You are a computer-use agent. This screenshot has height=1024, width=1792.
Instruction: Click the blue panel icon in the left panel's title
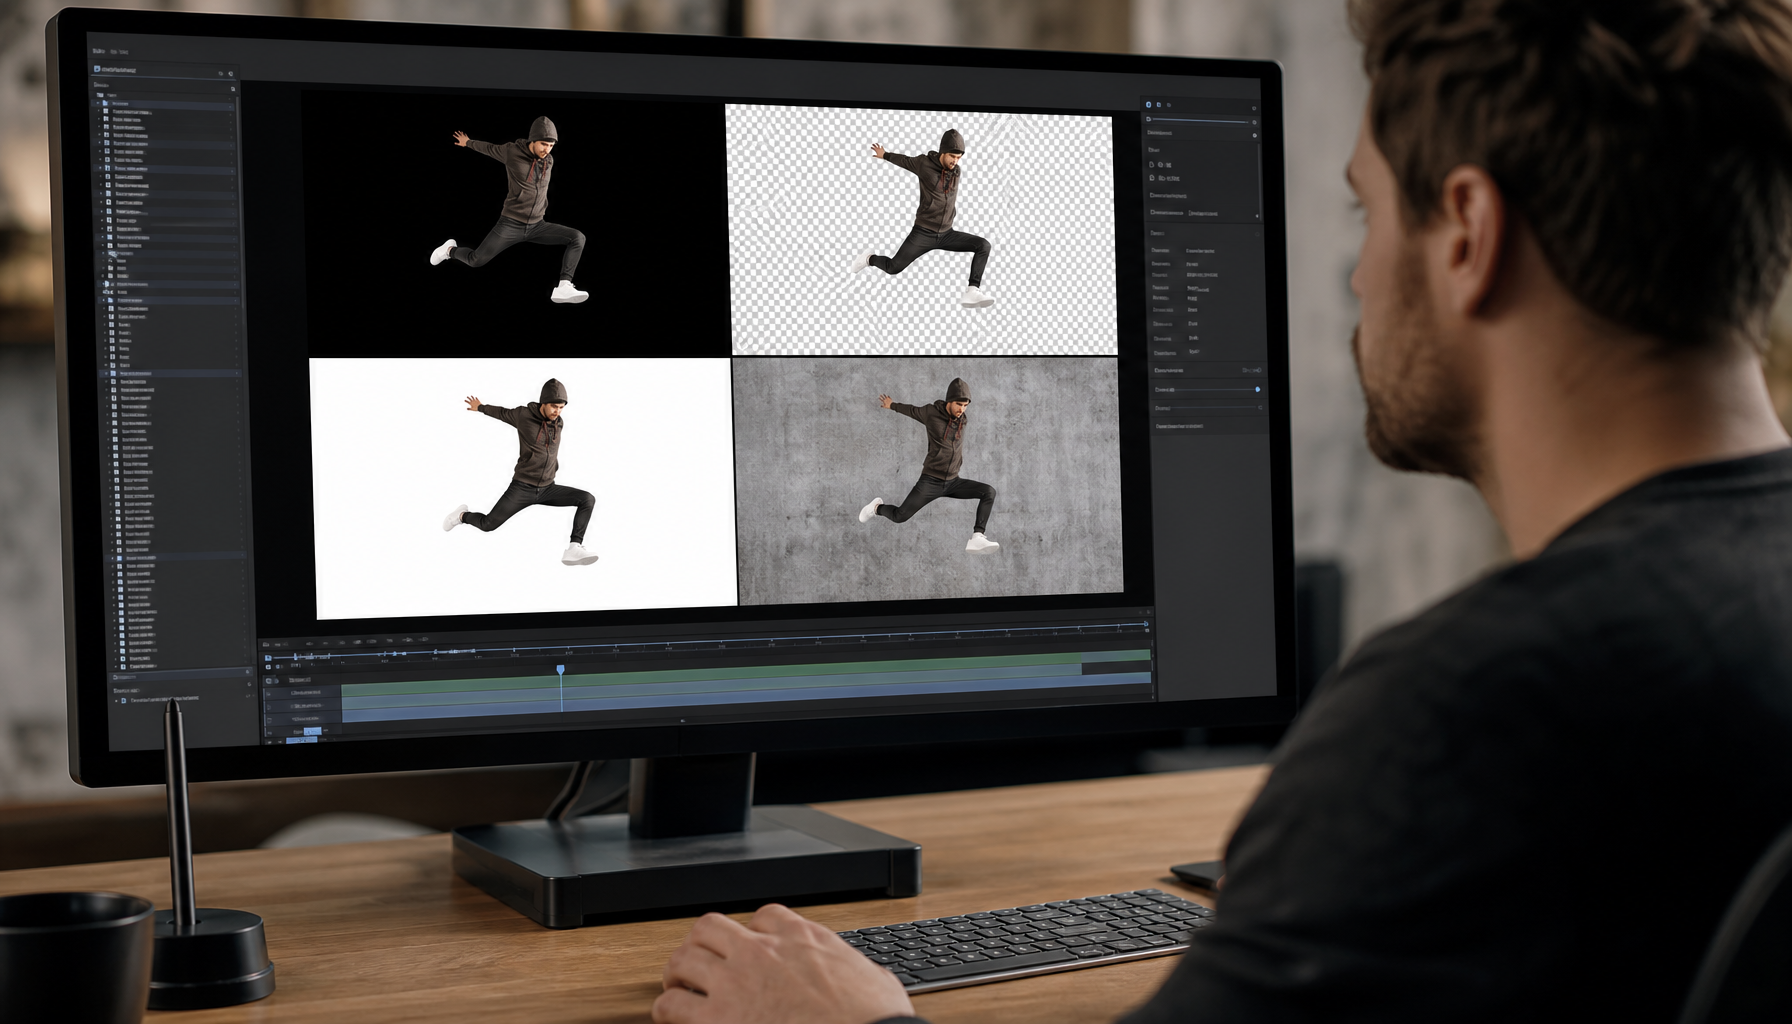97,69
